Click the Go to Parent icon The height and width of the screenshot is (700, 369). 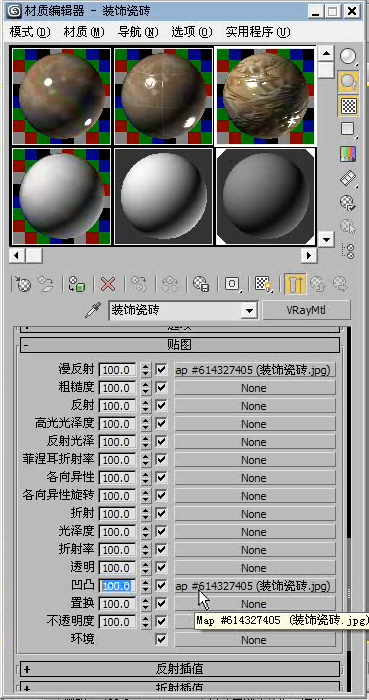point(318,284)
